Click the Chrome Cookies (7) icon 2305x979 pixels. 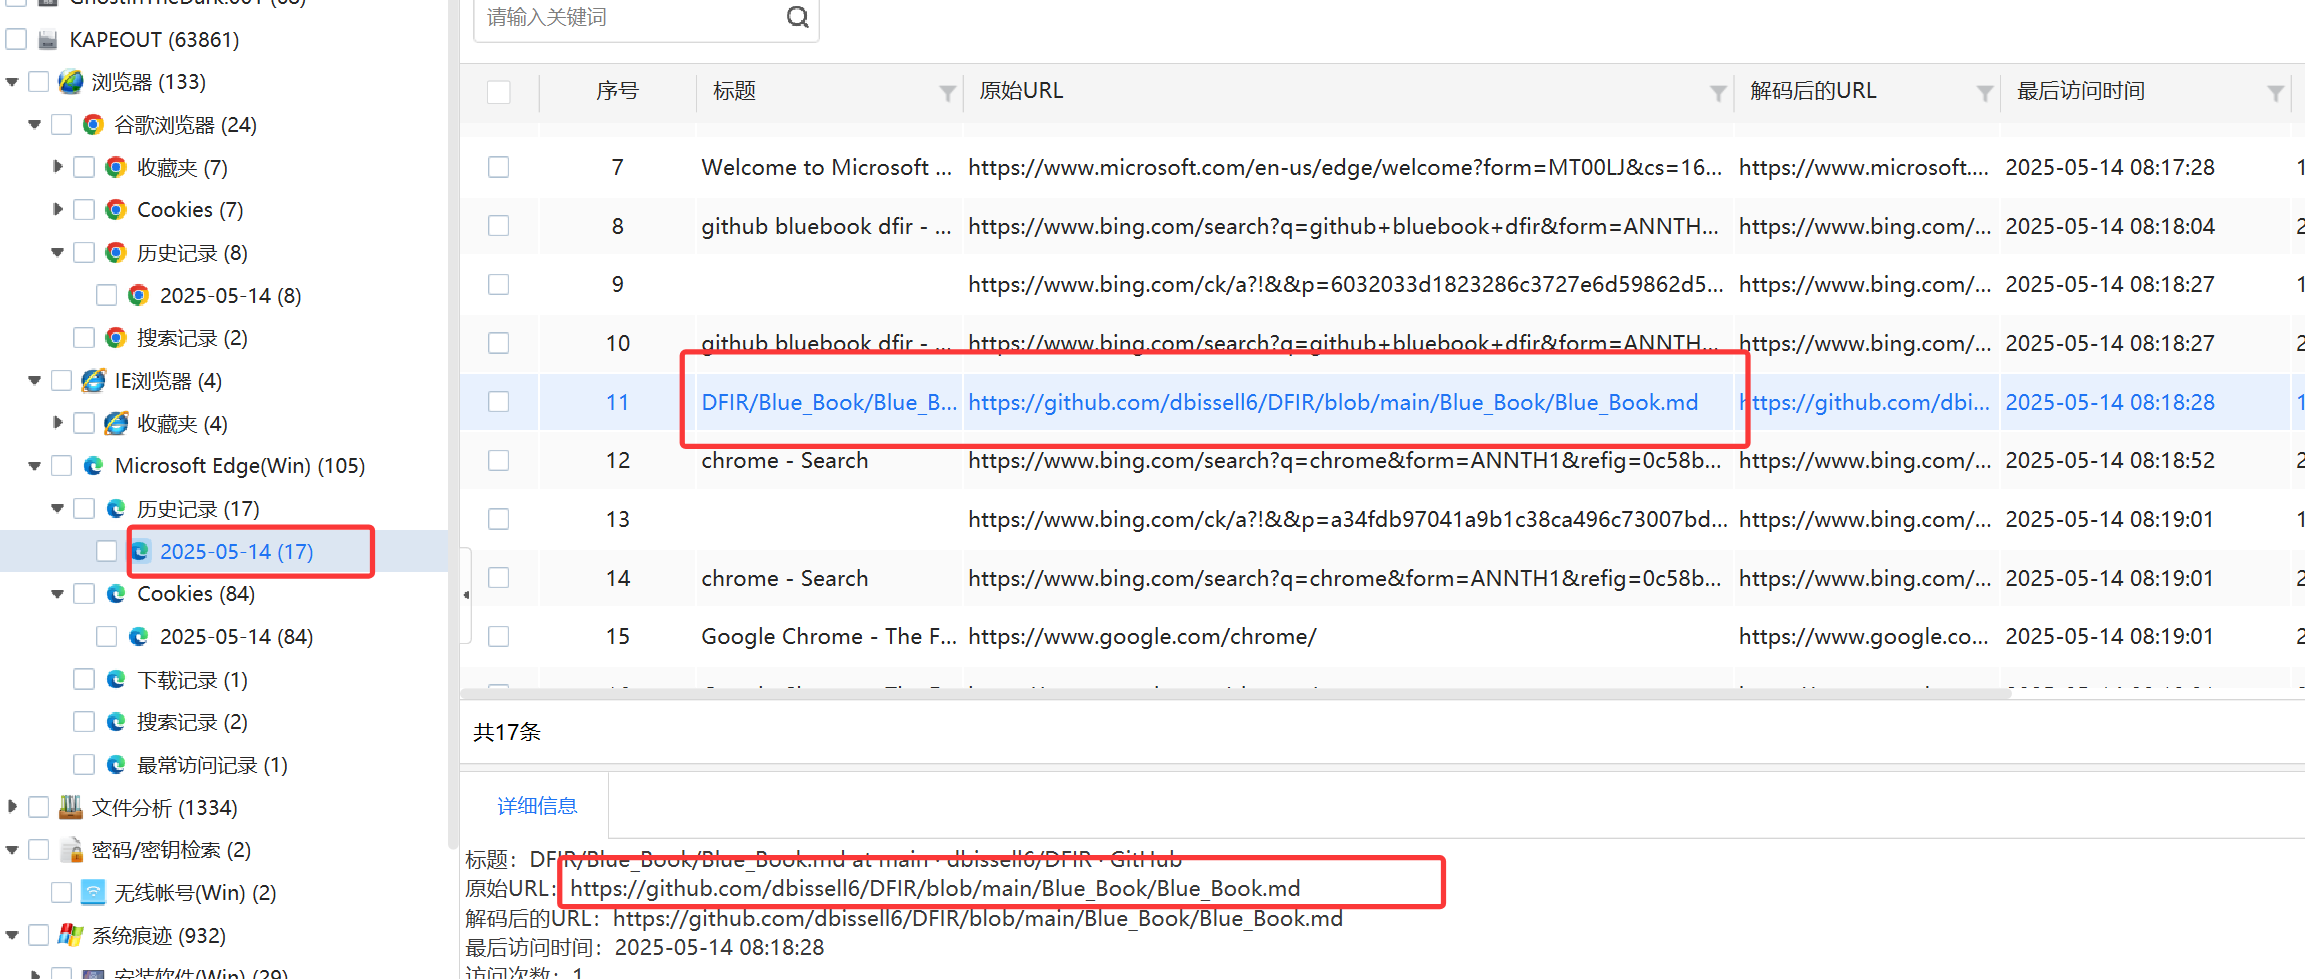116,210
